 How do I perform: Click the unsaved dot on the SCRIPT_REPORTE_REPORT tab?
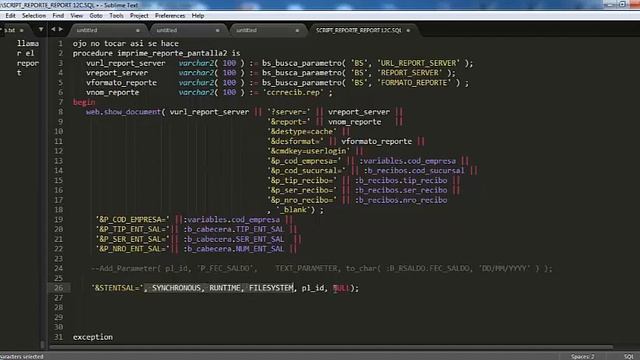tap(408, 30)
